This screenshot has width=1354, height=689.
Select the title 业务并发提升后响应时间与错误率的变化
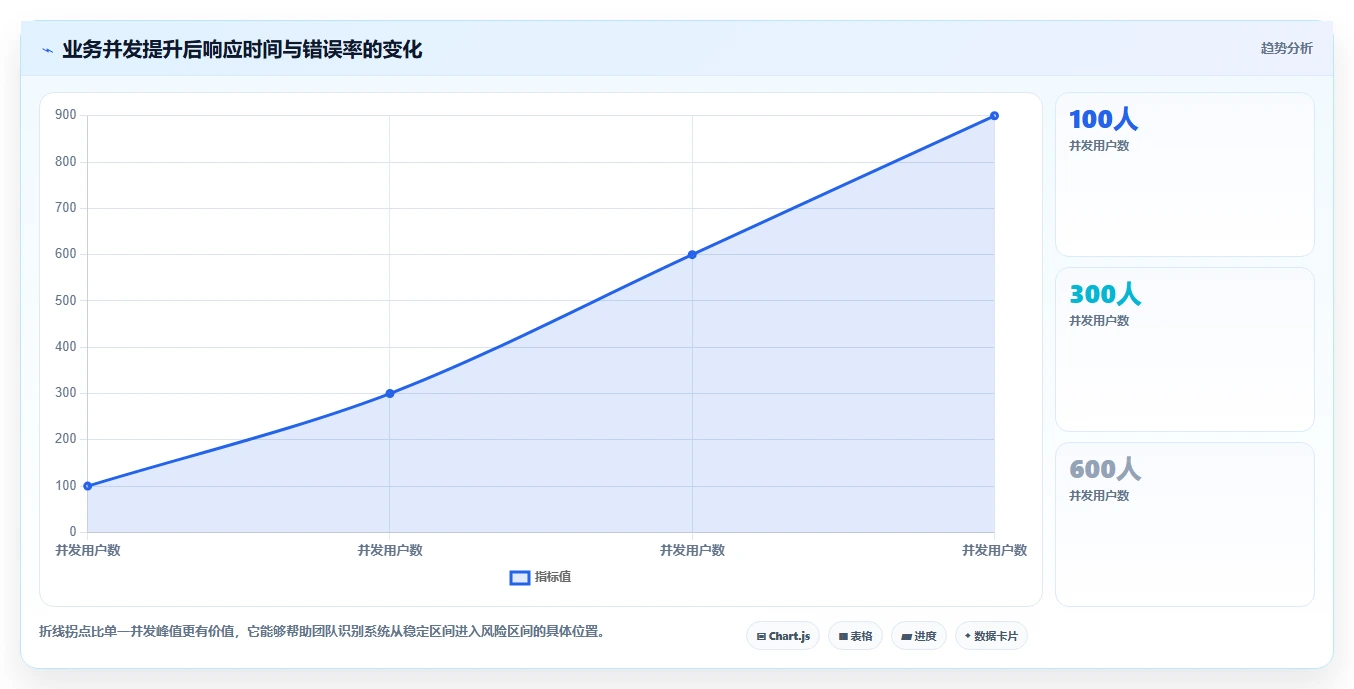(242, 50)
